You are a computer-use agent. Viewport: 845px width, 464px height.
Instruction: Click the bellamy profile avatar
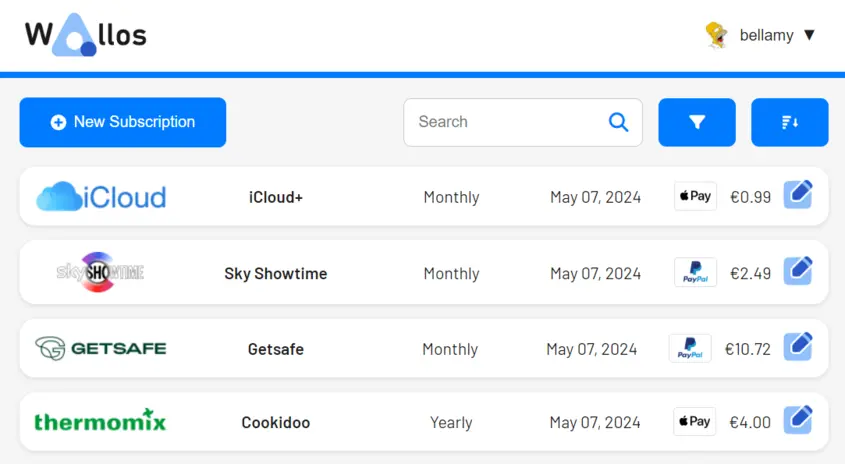tap(716, 35)
